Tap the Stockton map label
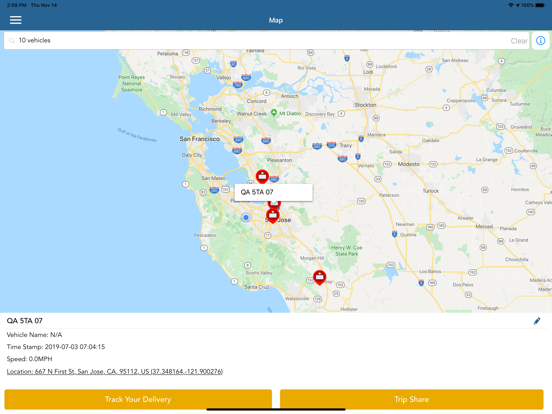 [365, 105]
